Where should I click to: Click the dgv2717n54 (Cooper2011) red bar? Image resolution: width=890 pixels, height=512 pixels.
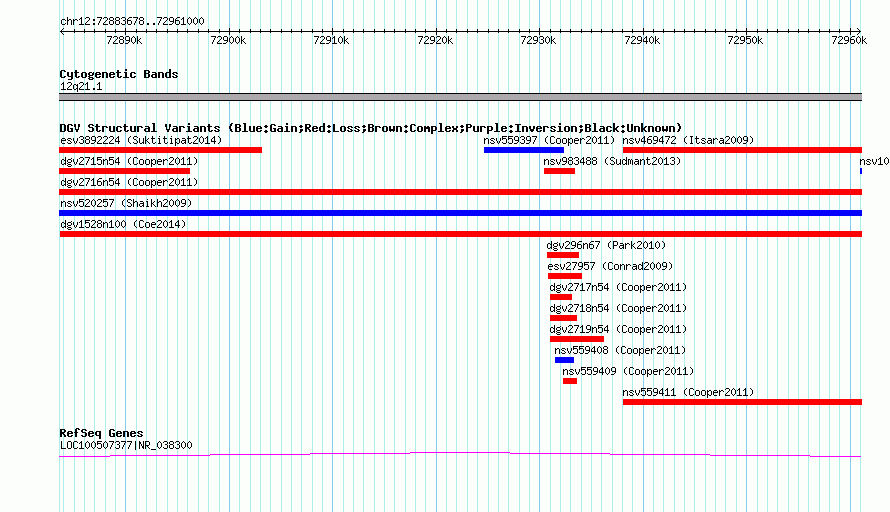(561, 297)
